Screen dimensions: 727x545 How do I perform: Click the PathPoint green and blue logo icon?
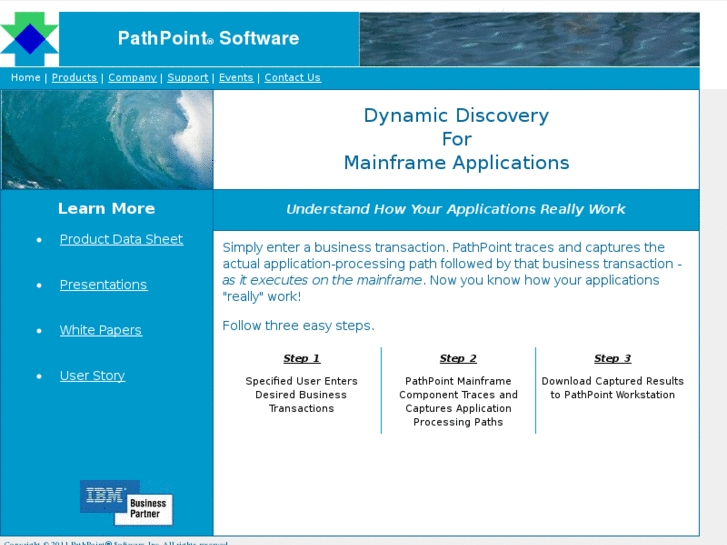(29, 39)
